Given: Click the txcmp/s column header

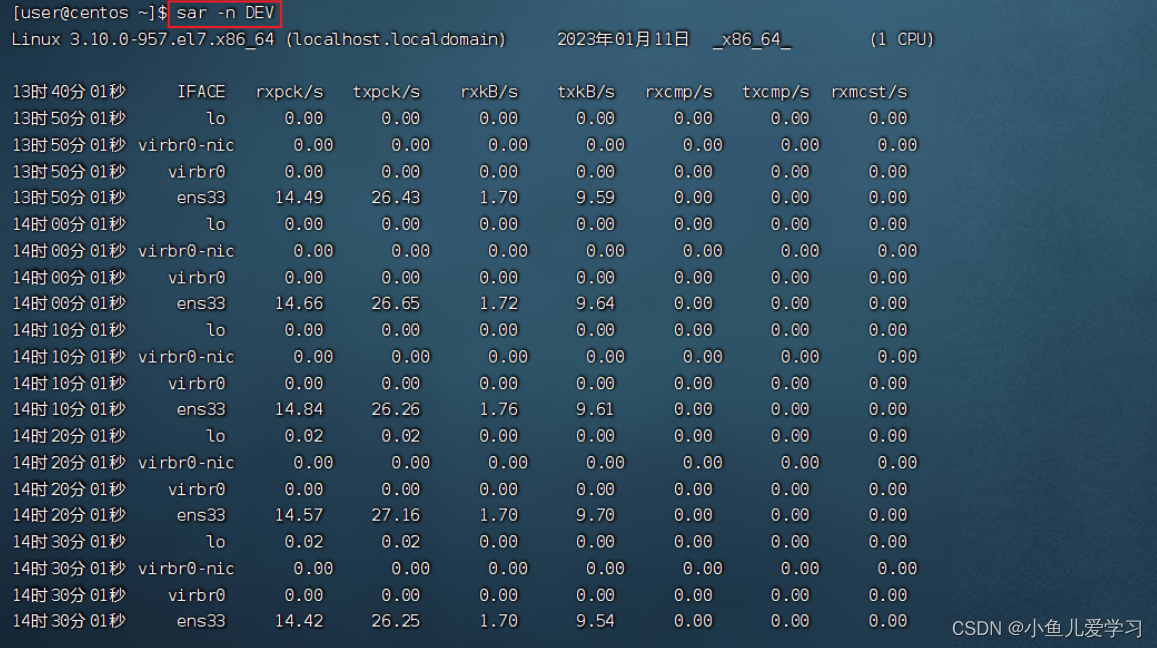Looking at the screenshot, I should (776, 92).
